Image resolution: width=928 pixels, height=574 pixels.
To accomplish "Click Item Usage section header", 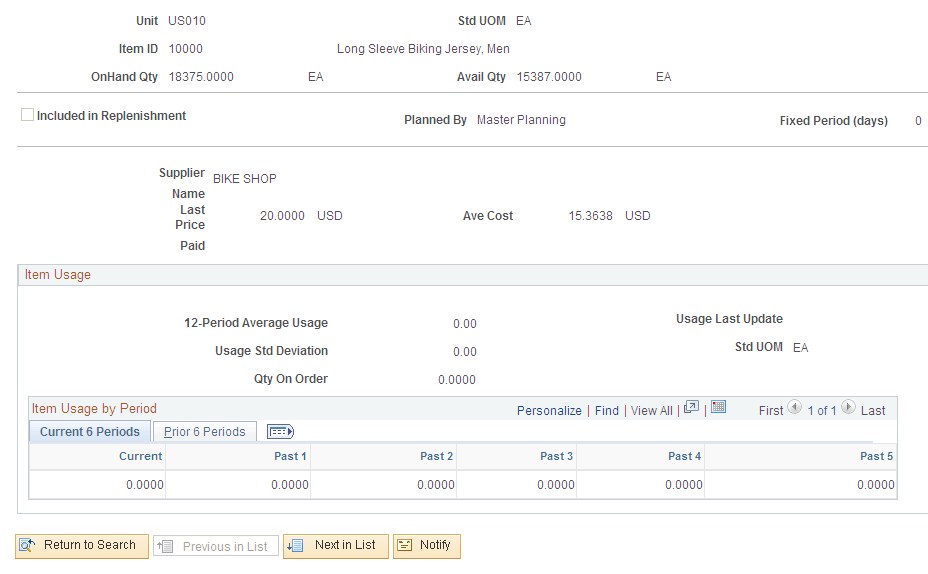I will pos(57,275).
